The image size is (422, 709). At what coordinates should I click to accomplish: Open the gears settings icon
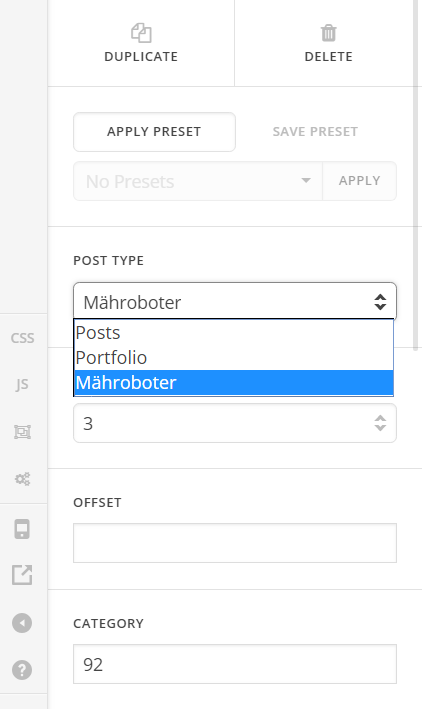point(22,479)
